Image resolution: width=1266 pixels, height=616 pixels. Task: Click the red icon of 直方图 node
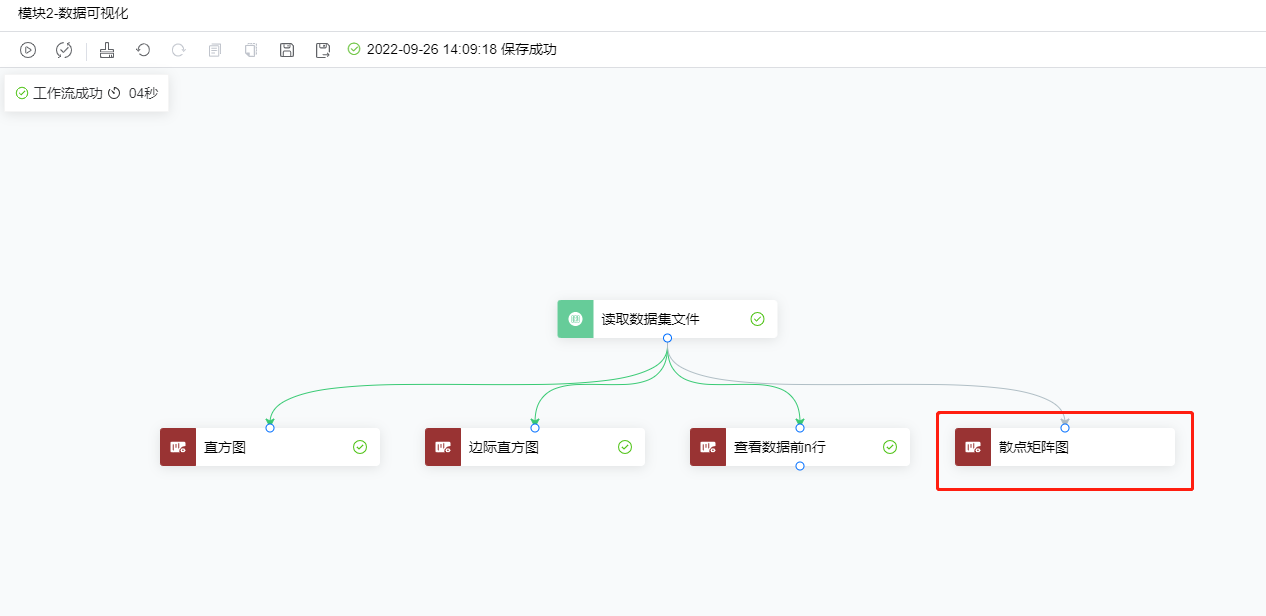(178, 447)
